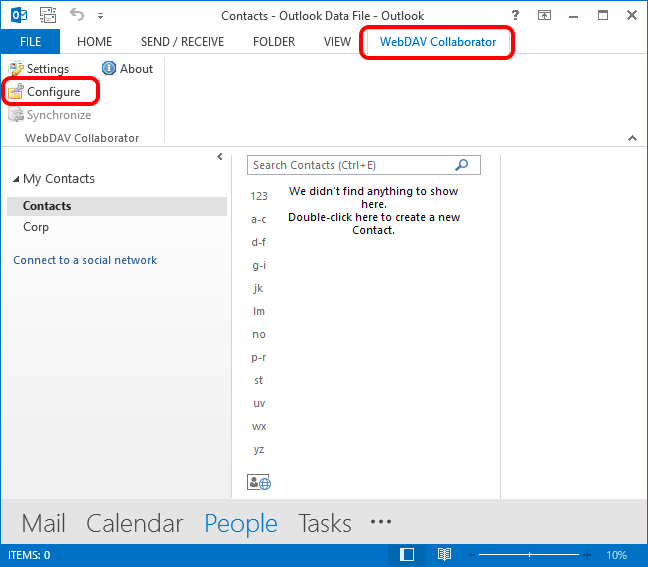This screenshot has height=567, width=648.
Task: Go to People in navigation bar
Action: [x=241, y=524]
